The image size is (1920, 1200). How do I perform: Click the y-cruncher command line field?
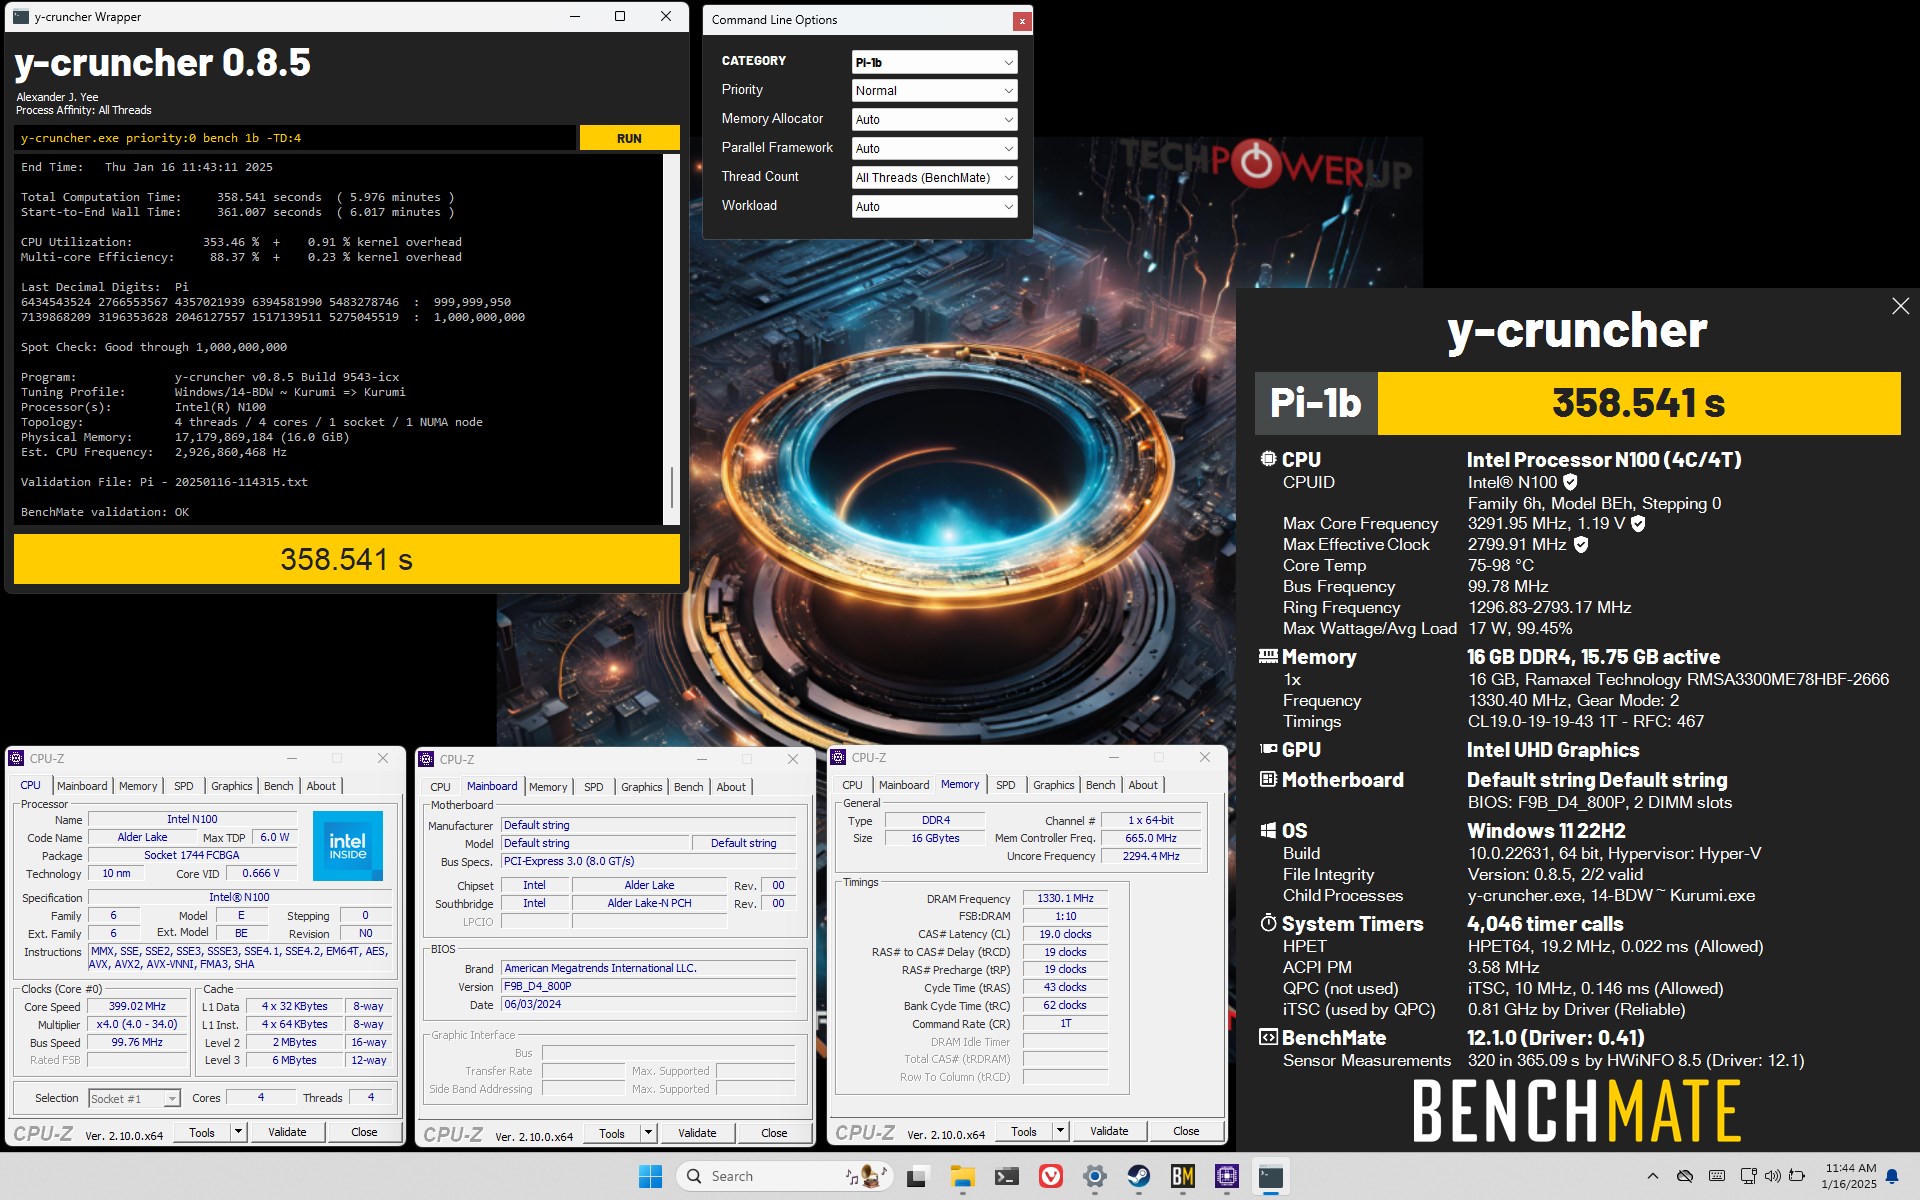click(296, 138)
